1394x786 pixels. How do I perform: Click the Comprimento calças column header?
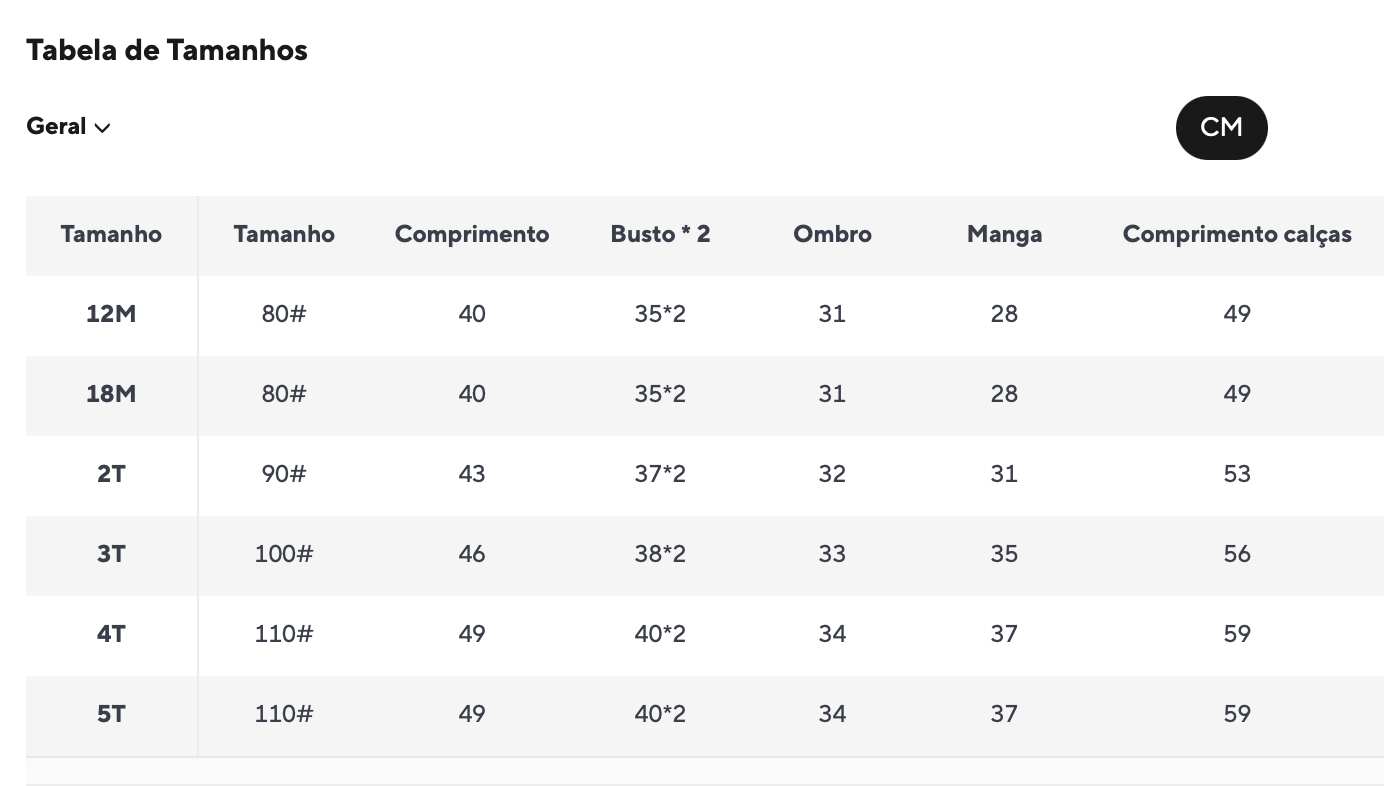1237,234
